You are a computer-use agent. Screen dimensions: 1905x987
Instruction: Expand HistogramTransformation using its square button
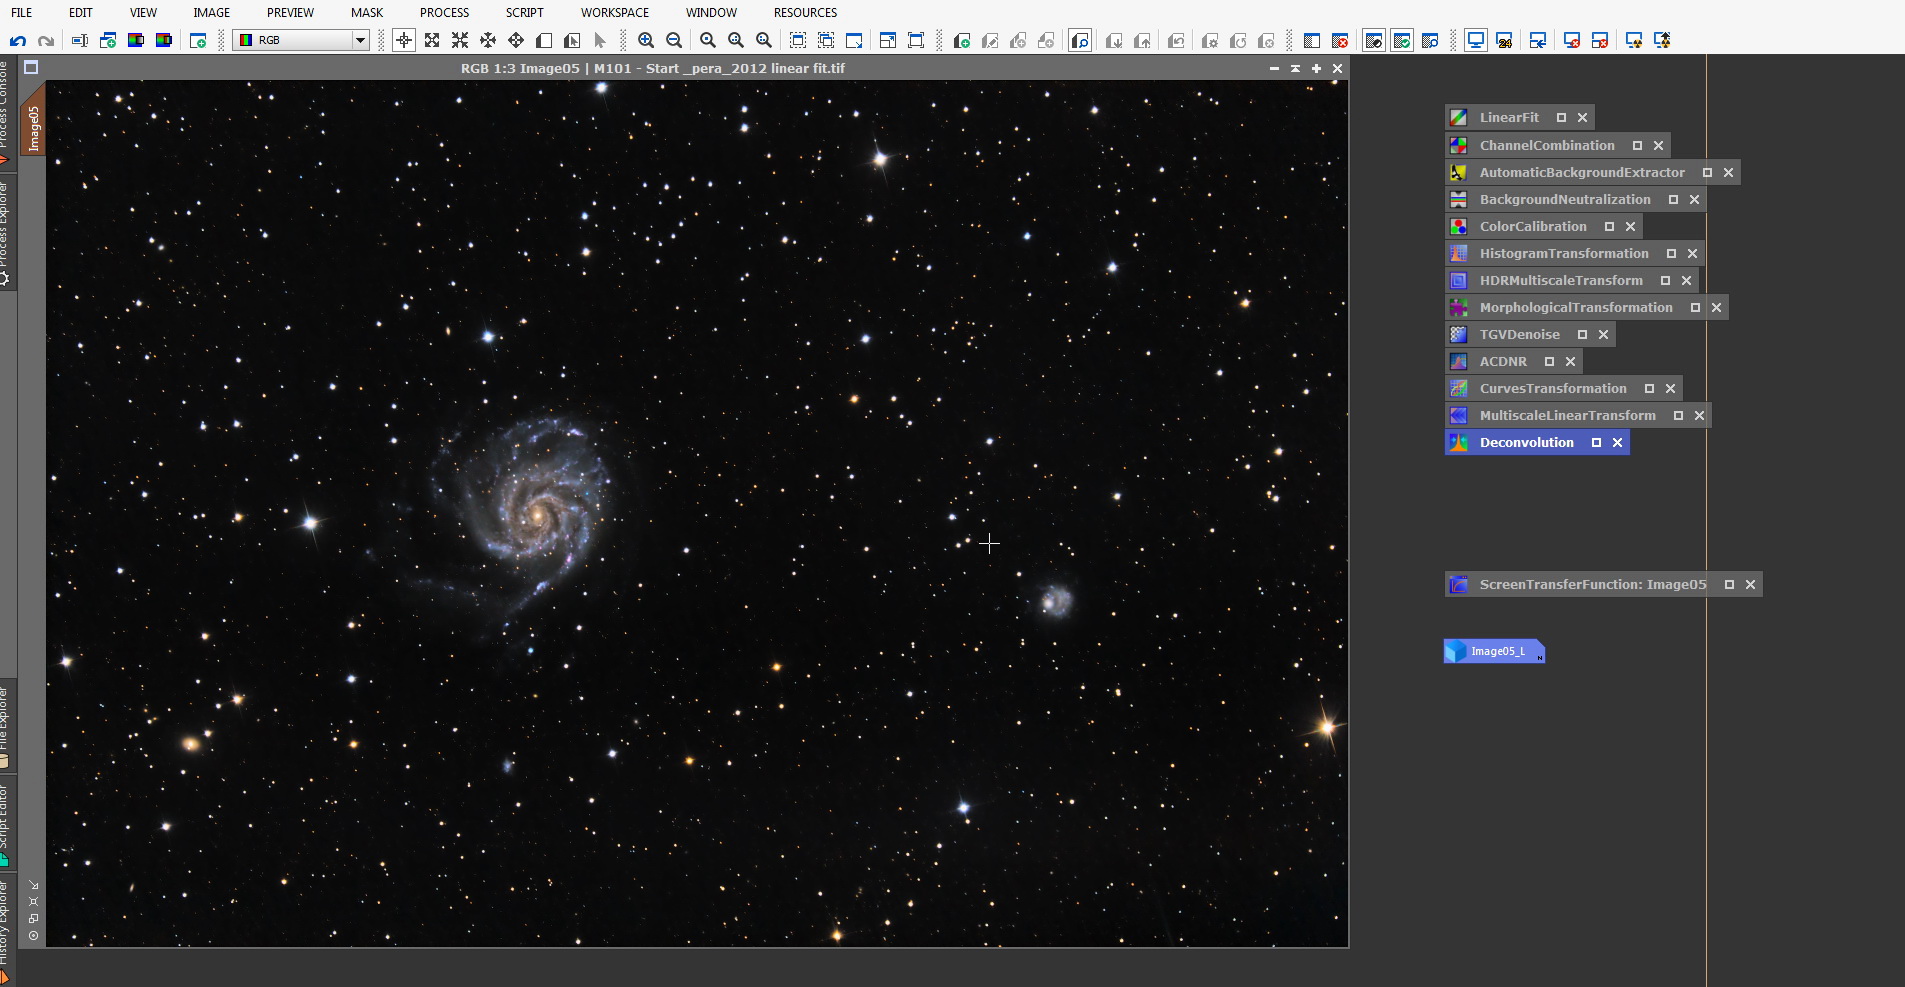click(1671, 253)
